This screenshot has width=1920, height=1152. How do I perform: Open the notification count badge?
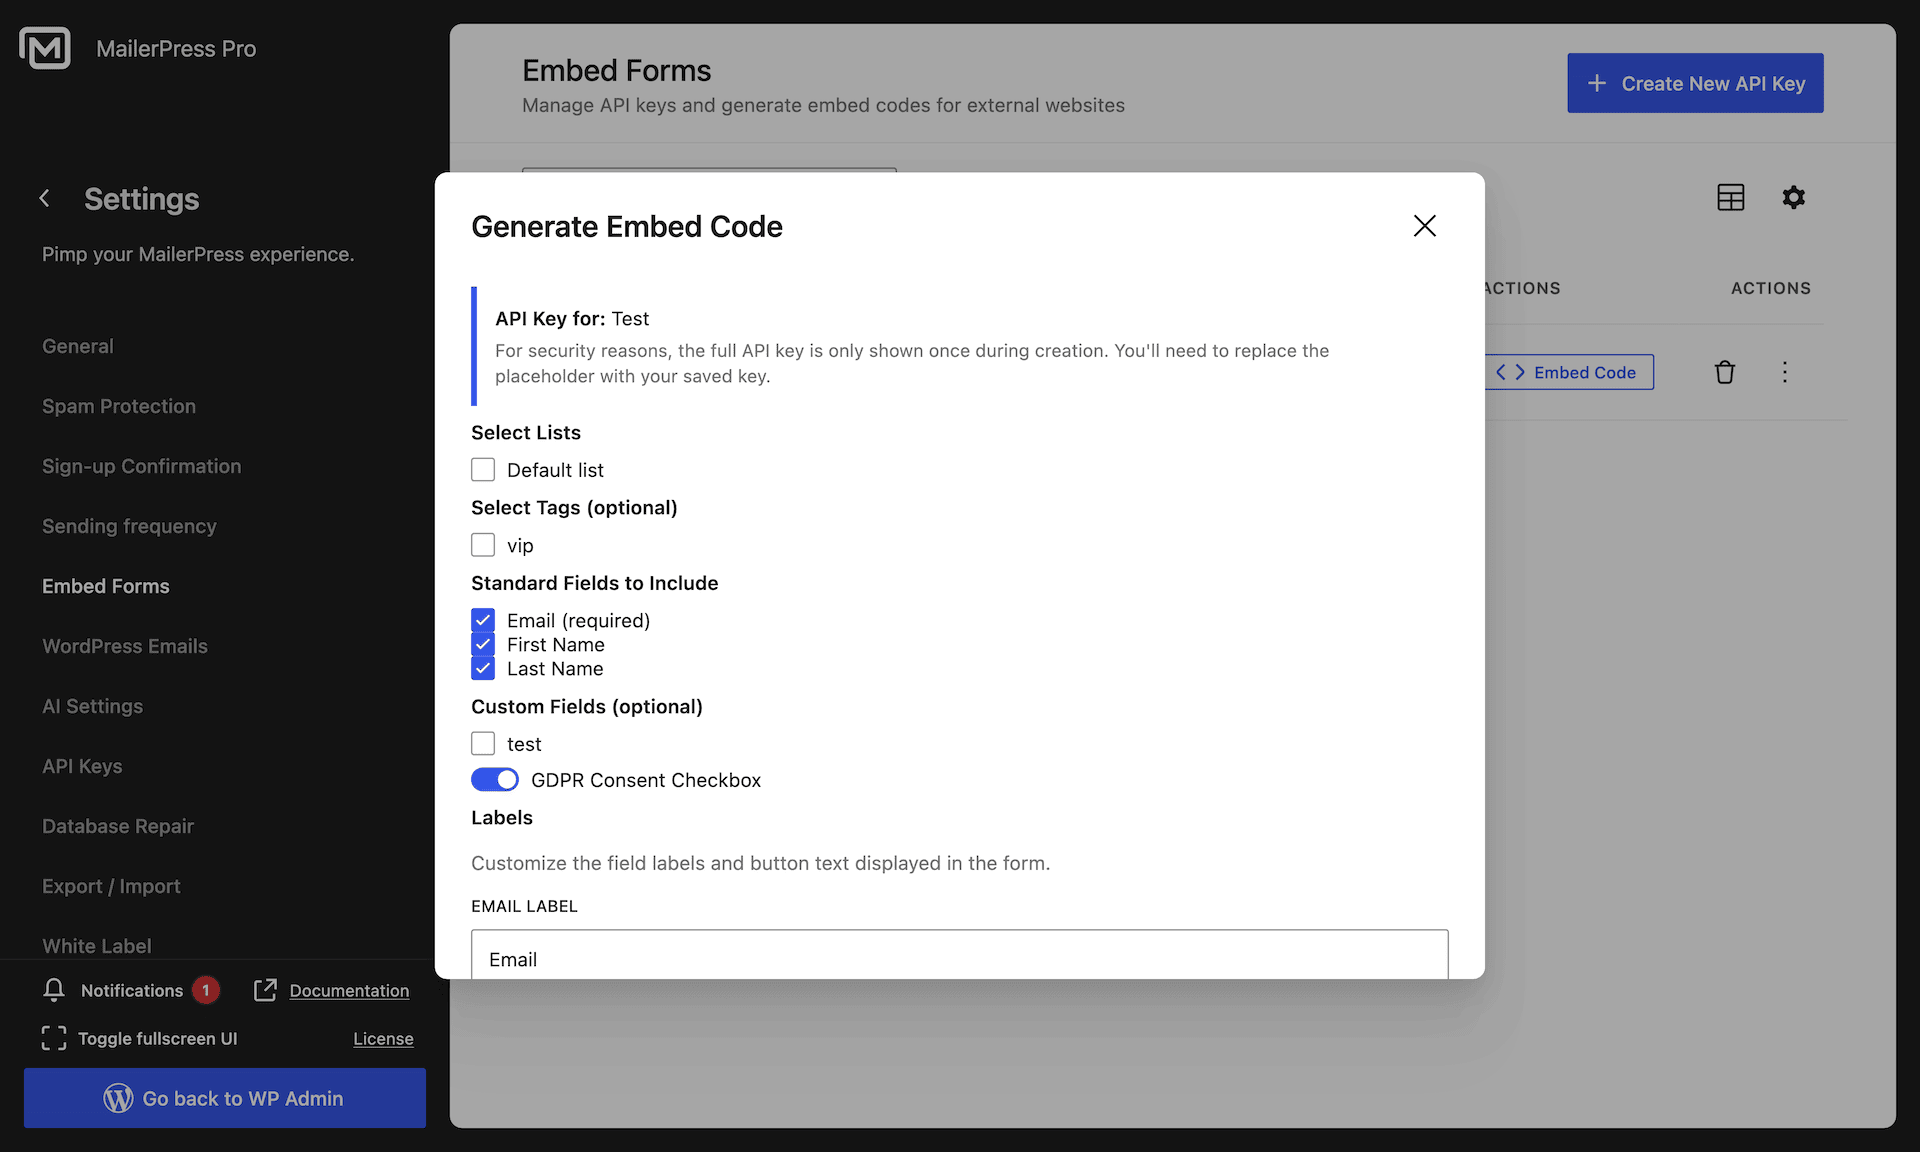pos(206,990)
